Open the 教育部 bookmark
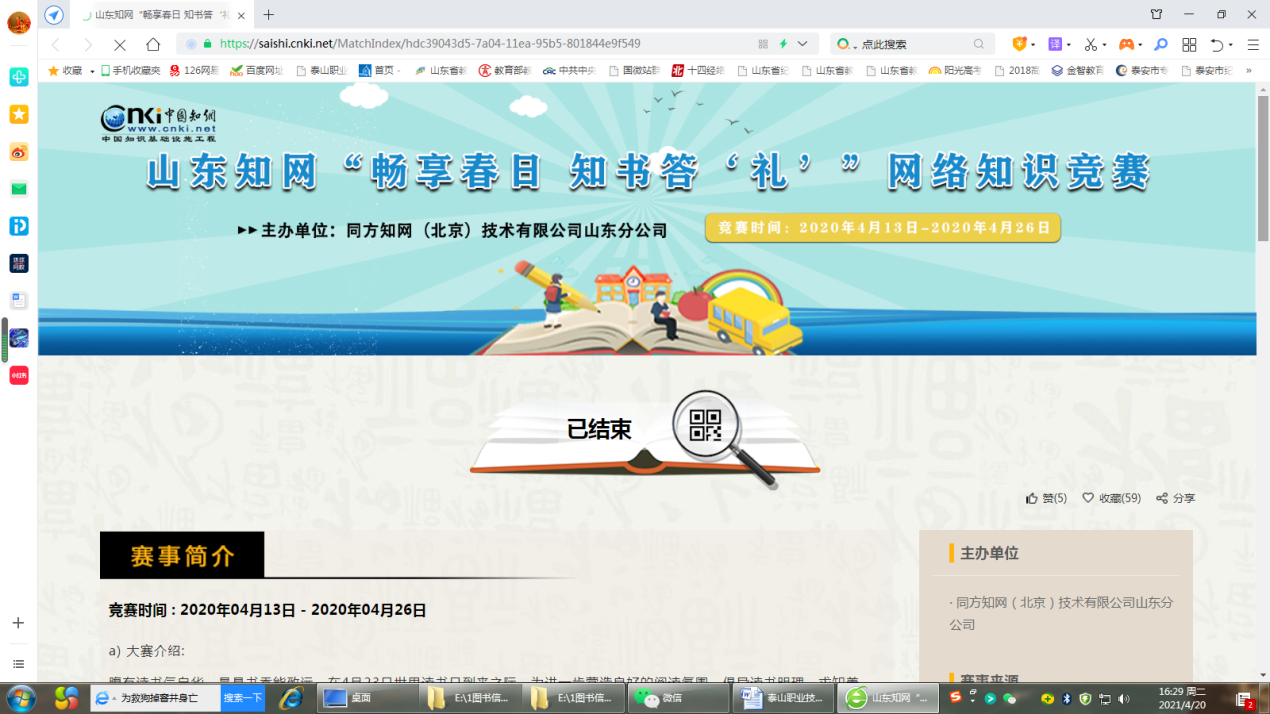1270x714 pixels. 504,71
